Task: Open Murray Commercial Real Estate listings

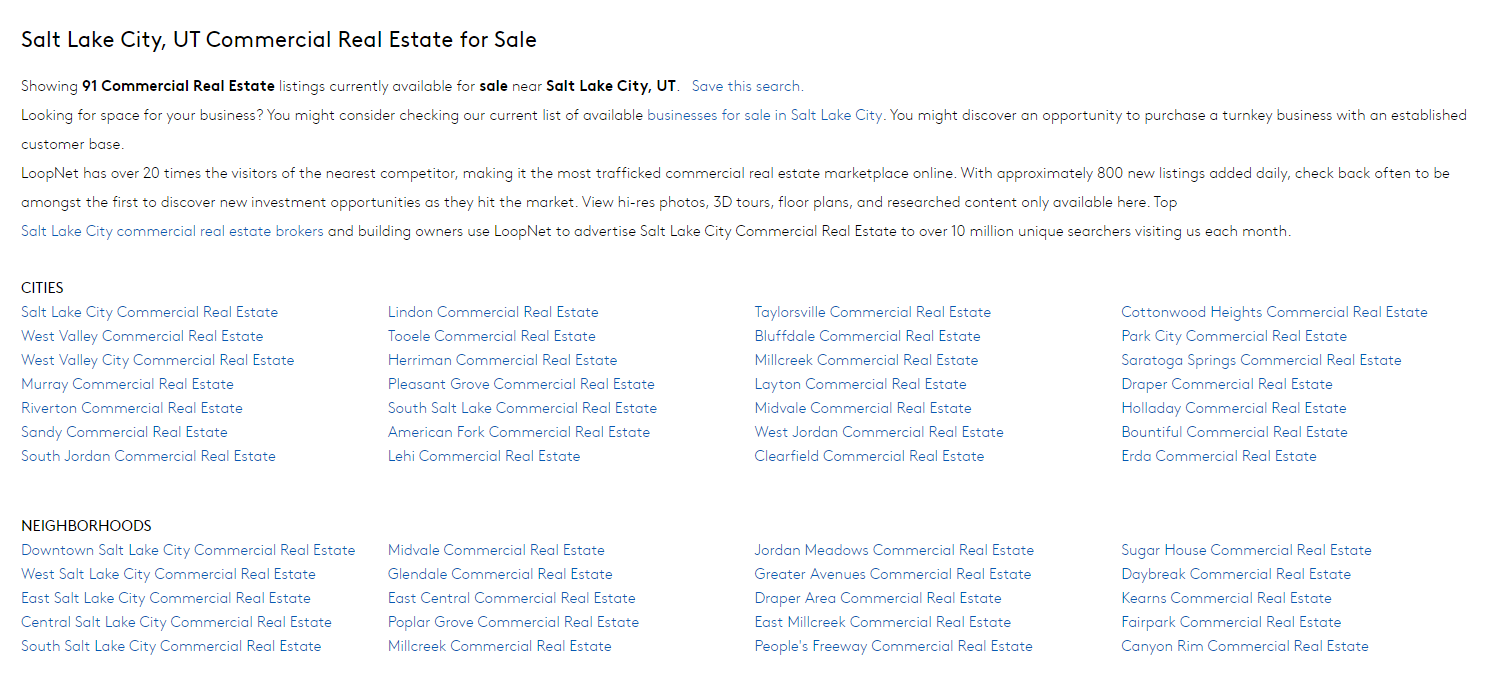Action: (127, 384)
